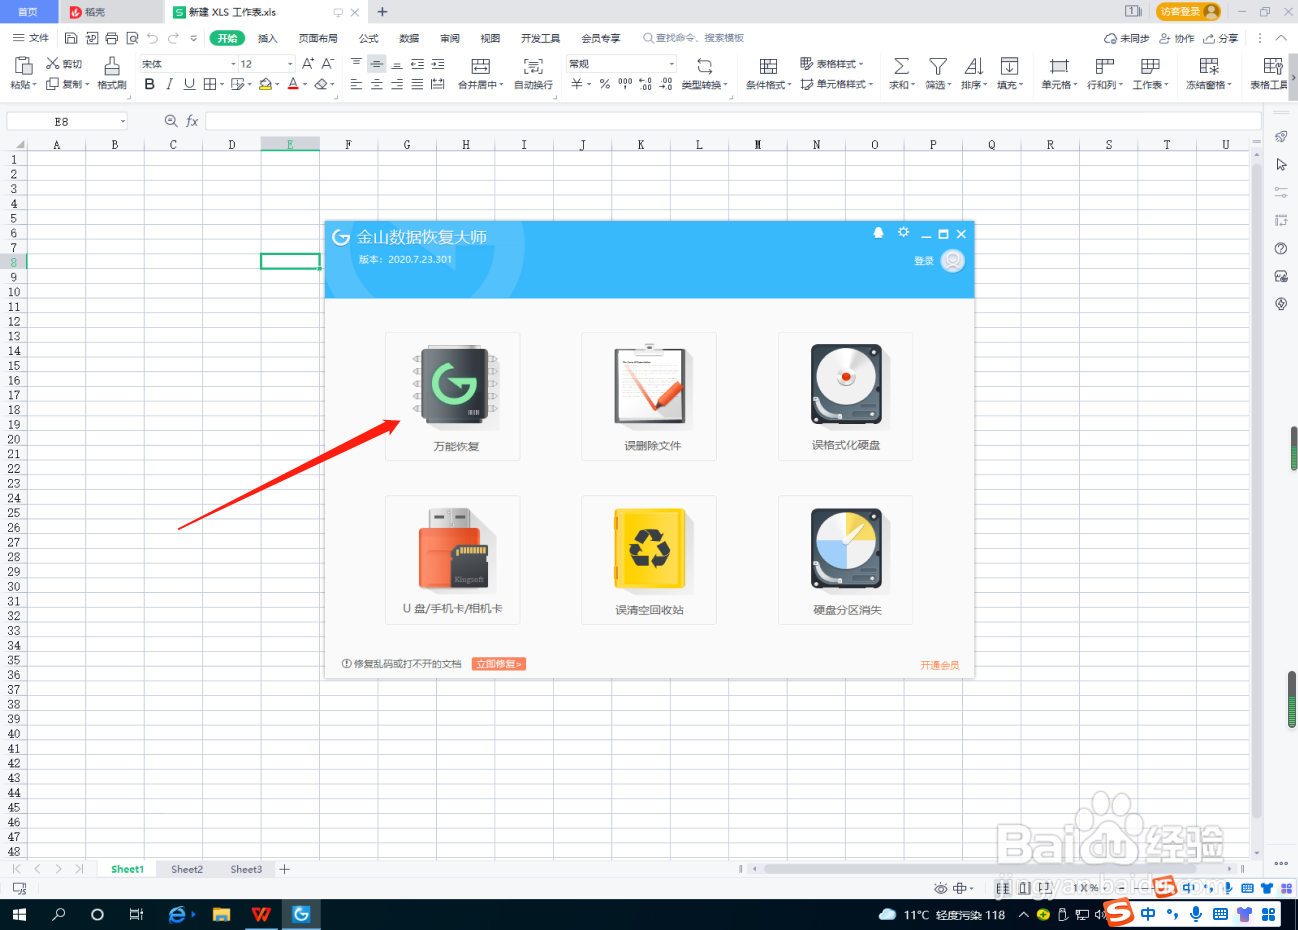The height and width of the screenshot is (930, 1298).
Task: Switch to the 公式 ribbon tab
Action: tap(369, 38)
